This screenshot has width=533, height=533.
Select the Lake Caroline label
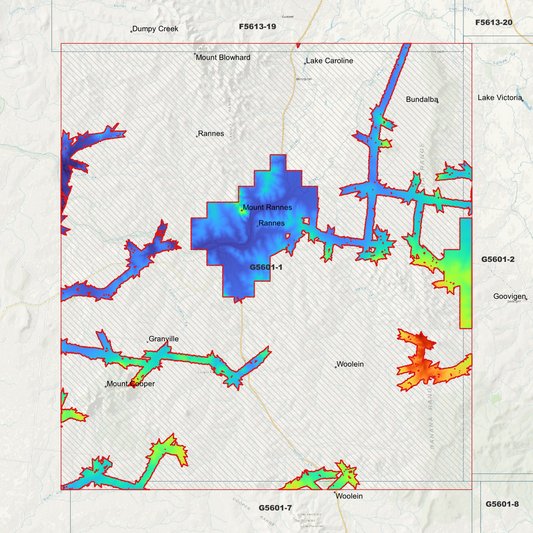pos(329,61)
